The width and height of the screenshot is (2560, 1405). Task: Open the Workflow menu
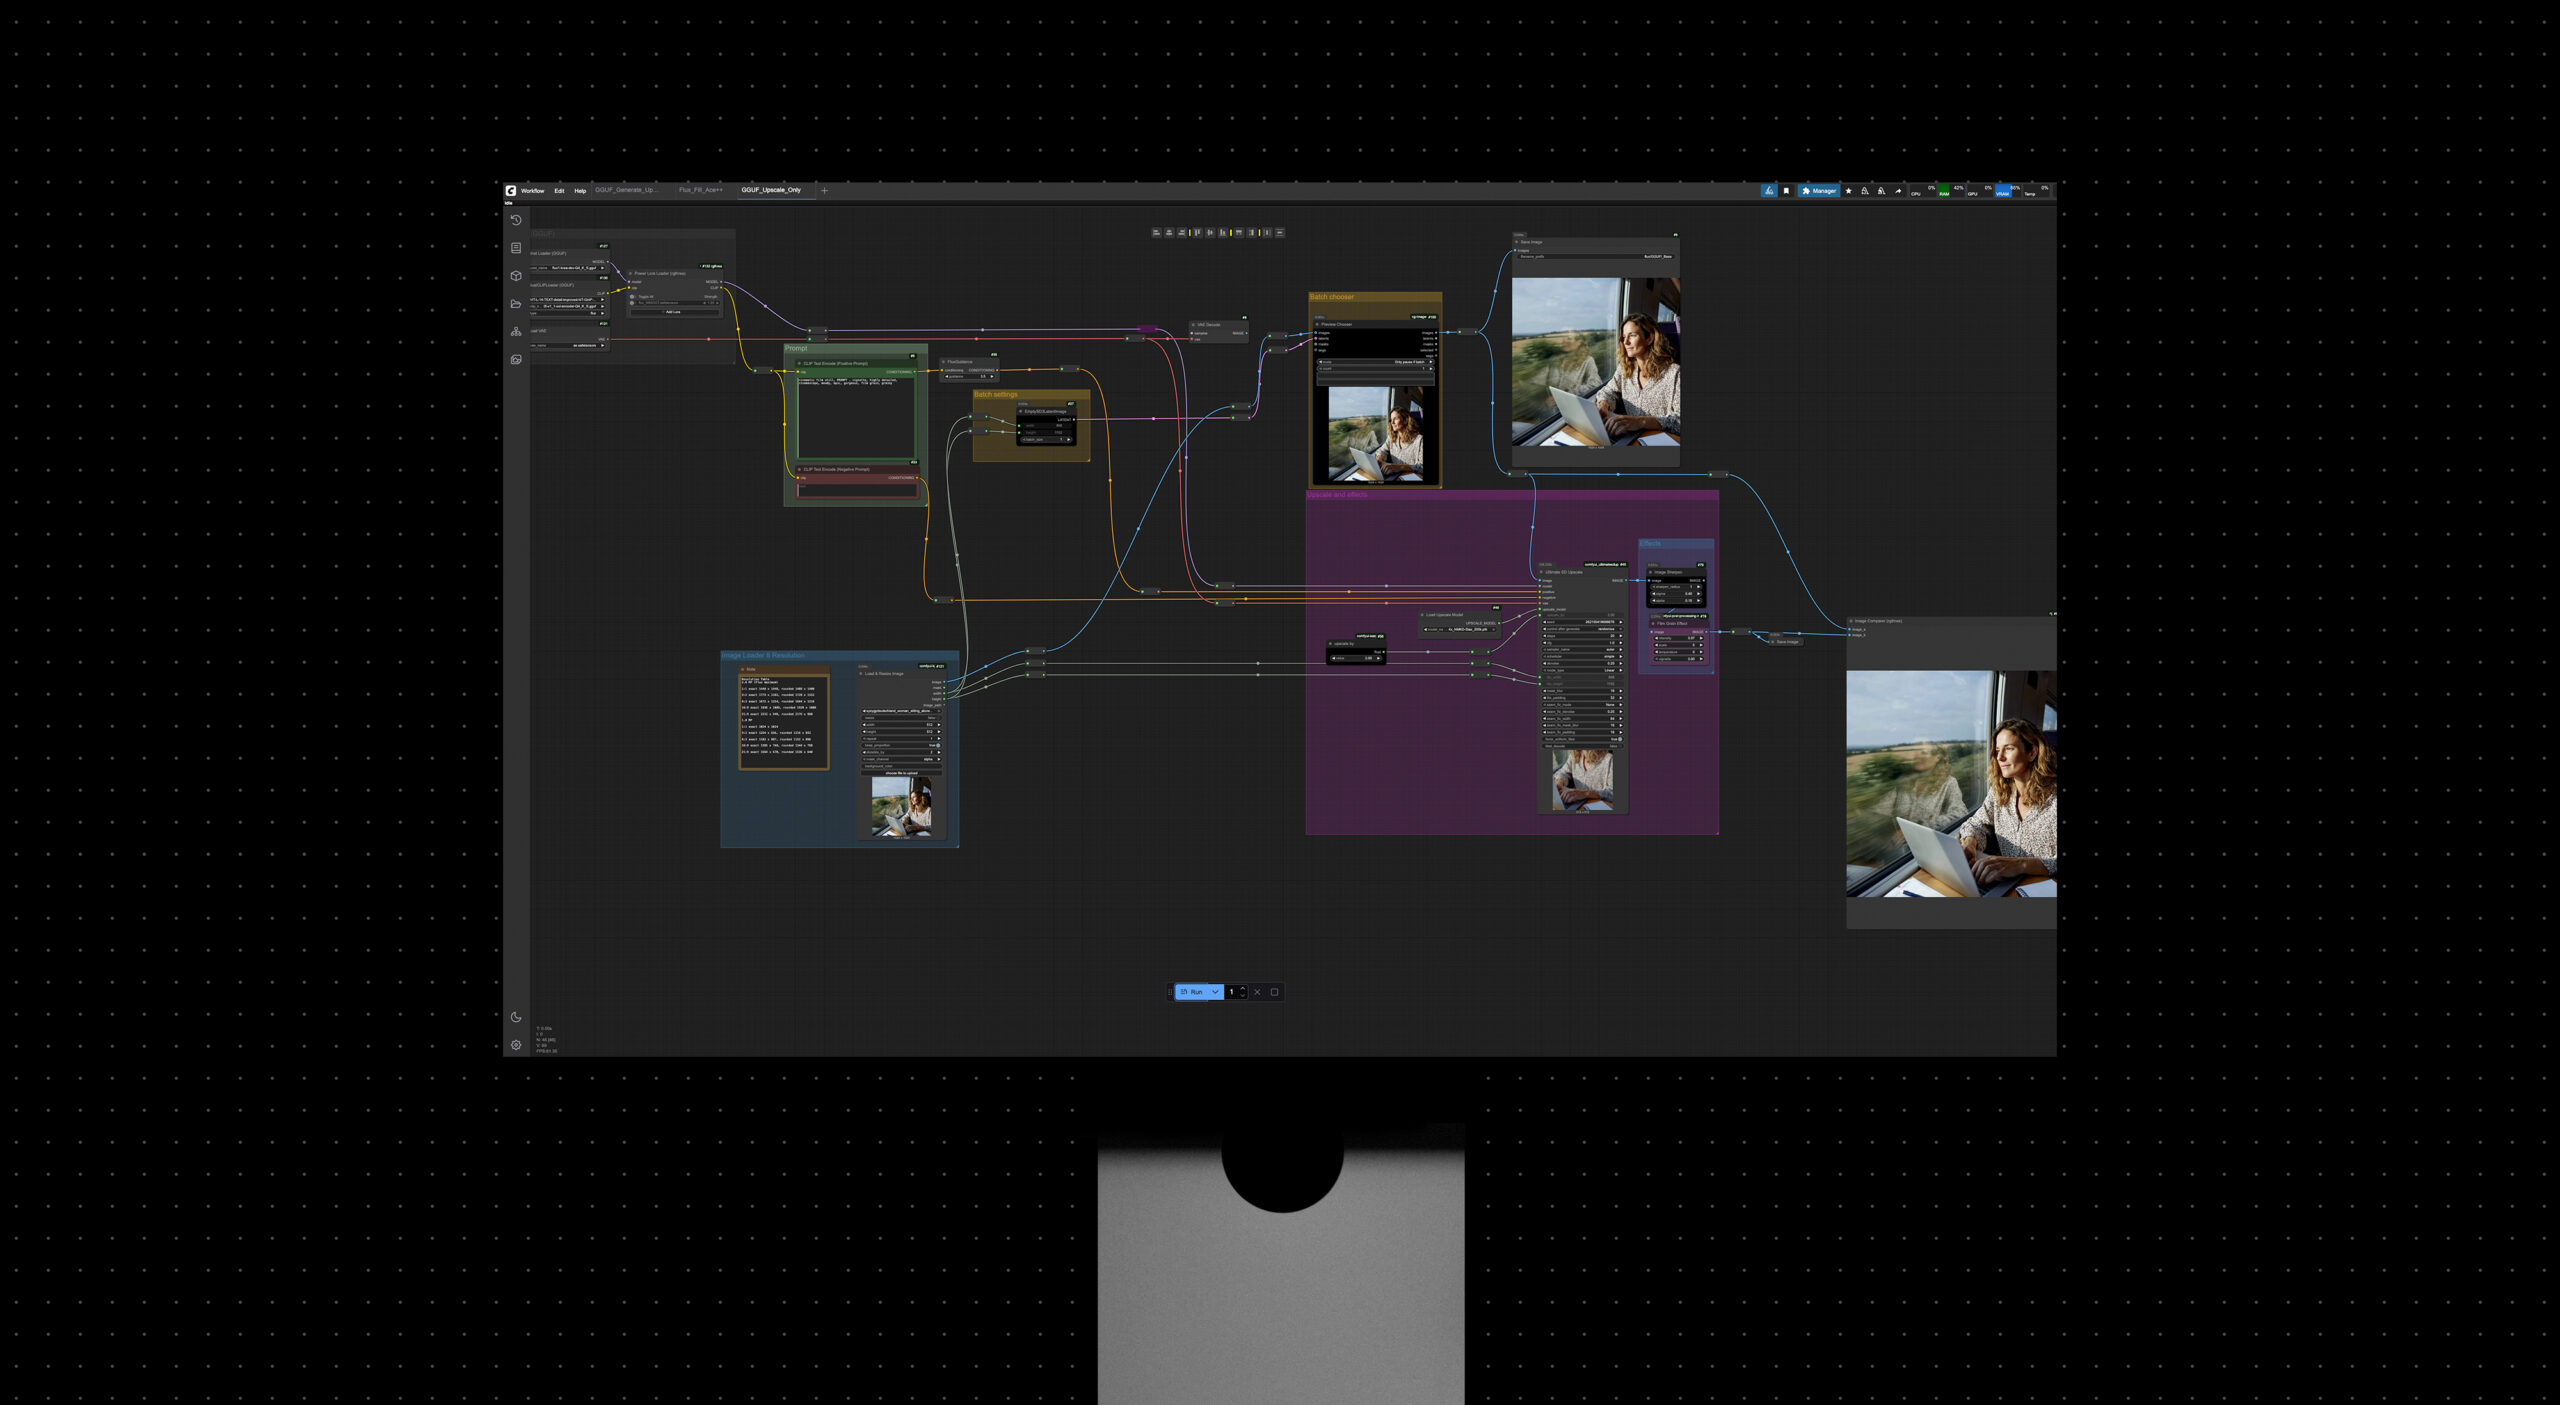[x=532, y=191]
